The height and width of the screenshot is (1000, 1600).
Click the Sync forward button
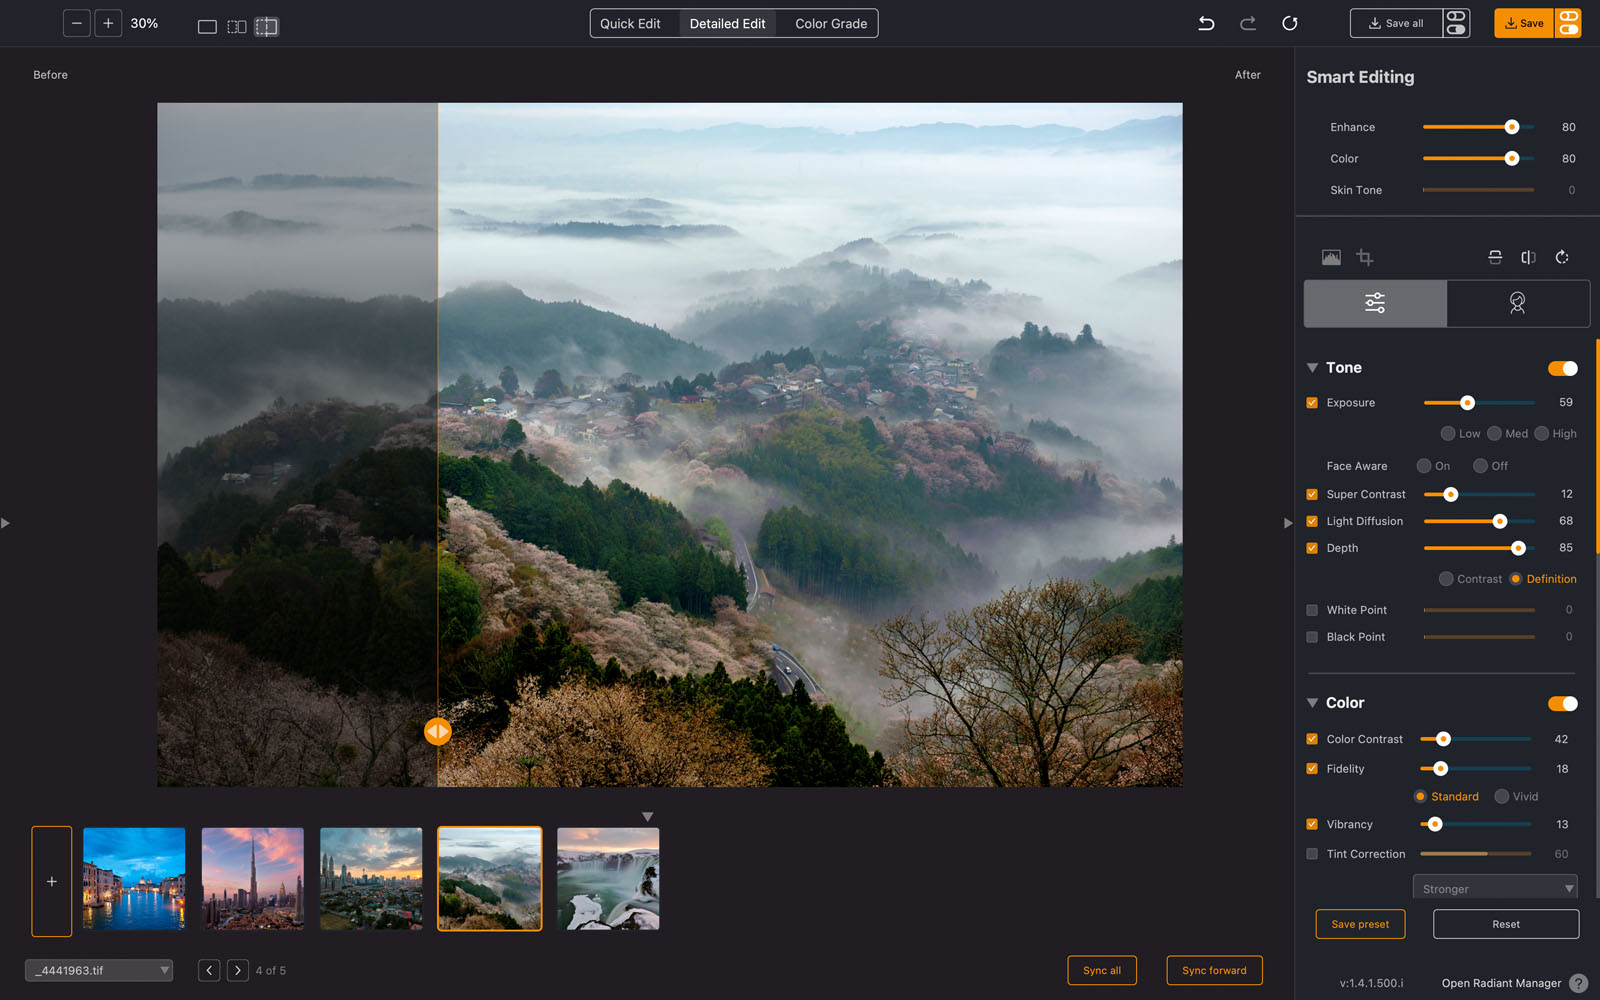click(x=1214, y=970)
